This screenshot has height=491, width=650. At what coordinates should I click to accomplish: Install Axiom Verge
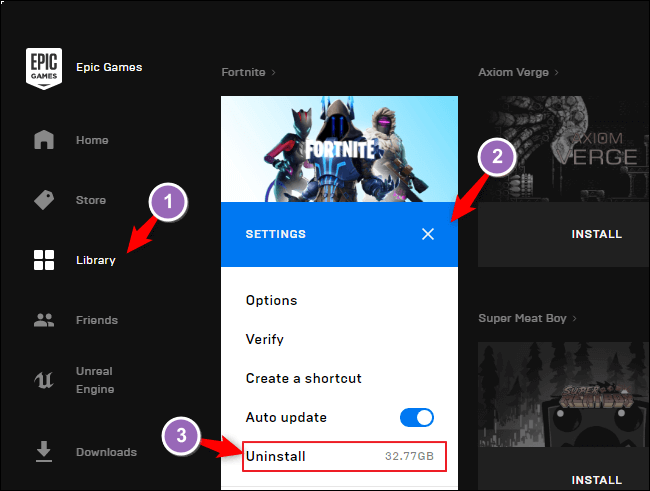[596, 234]
